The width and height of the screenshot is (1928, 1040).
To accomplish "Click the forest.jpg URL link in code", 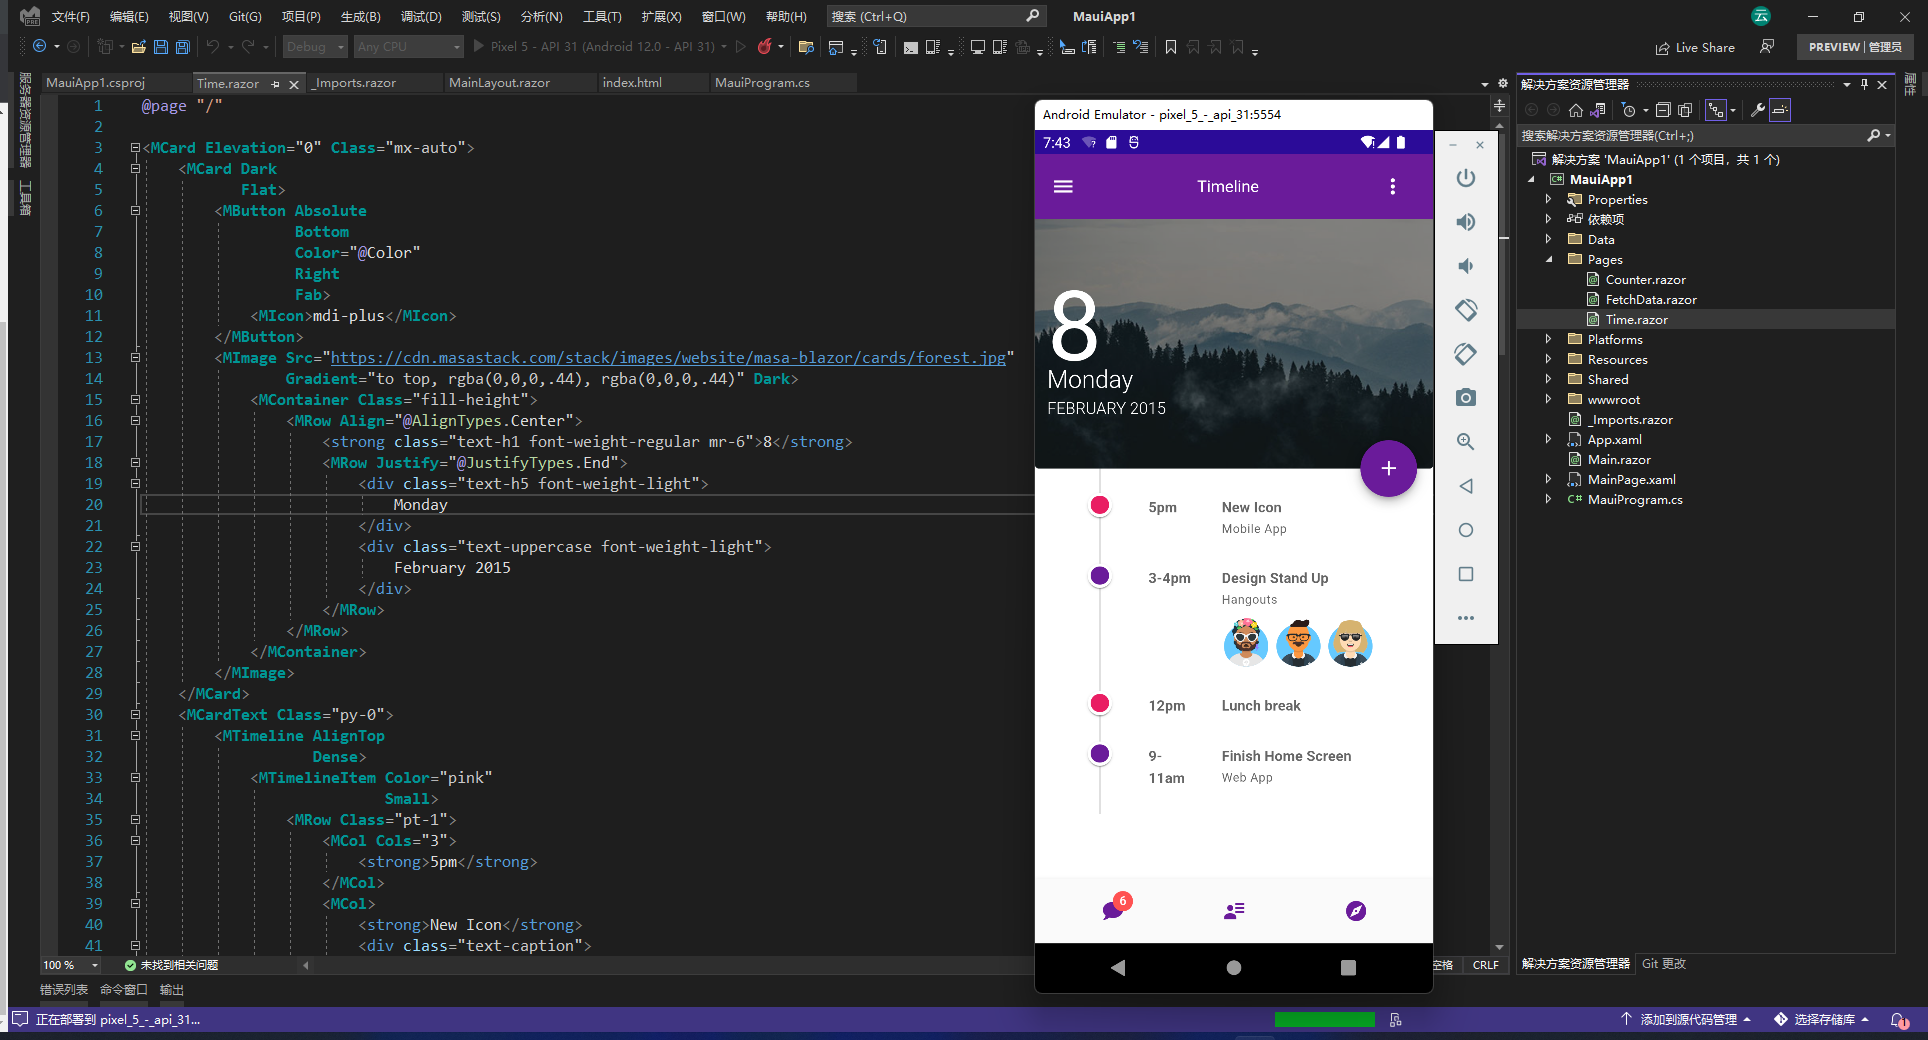I will click(668, 358).
